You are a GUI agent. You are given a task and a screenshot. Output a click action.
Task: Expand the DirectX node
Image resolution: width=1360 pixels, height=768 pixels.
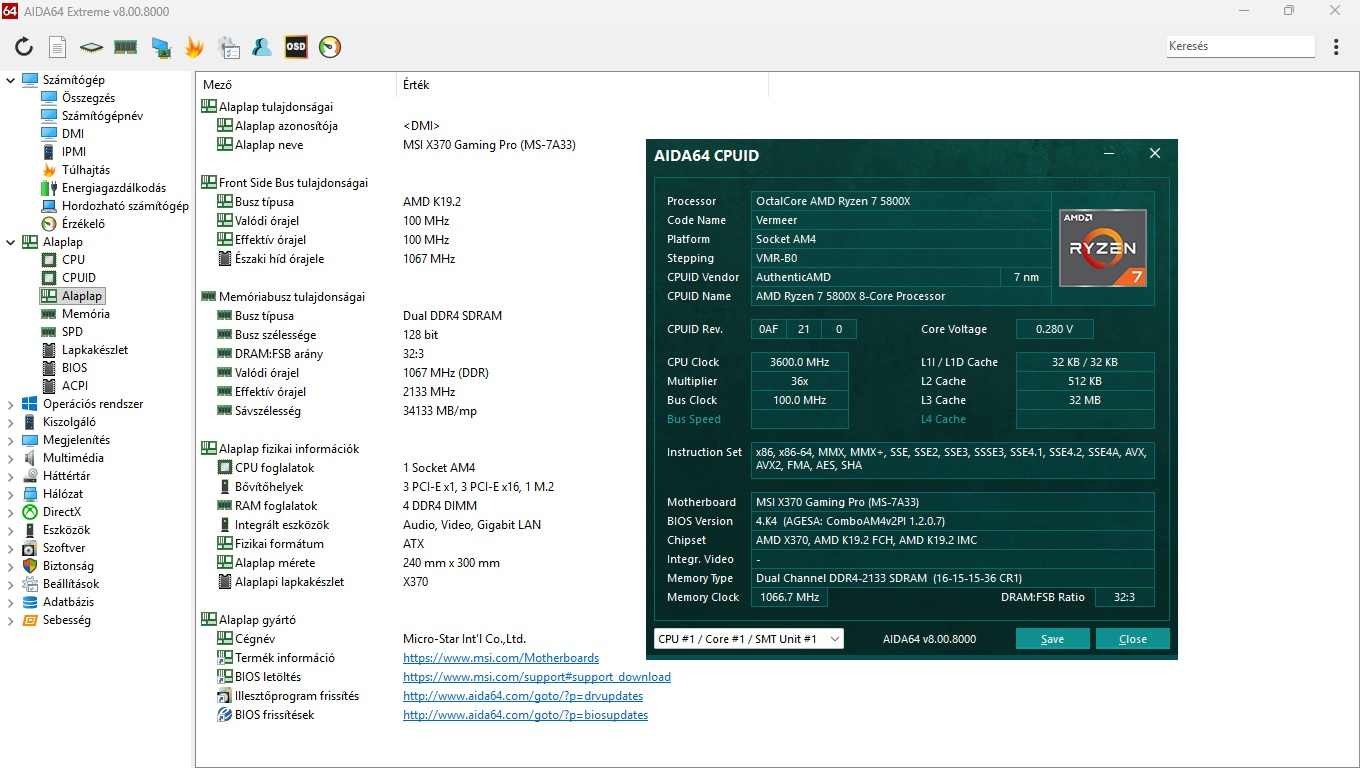pyautogui.click(x=11, y=512)
